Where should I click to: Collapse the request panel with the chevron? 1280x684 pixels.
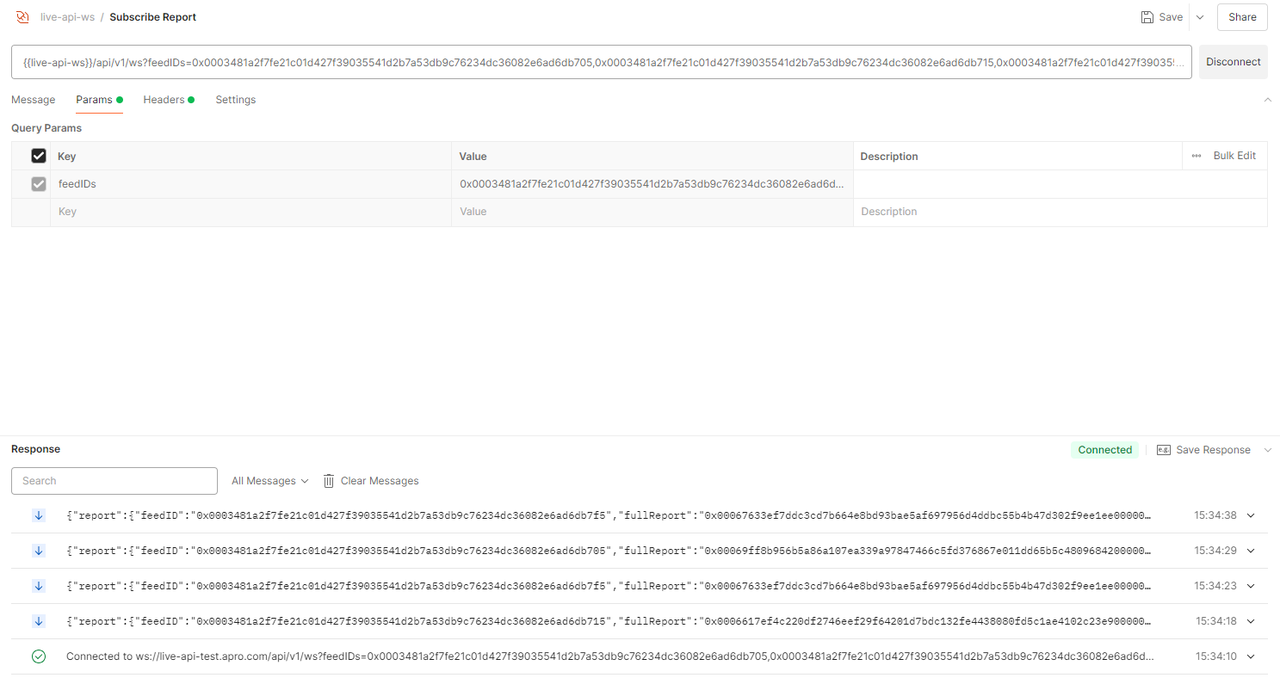coord(1268,100)
